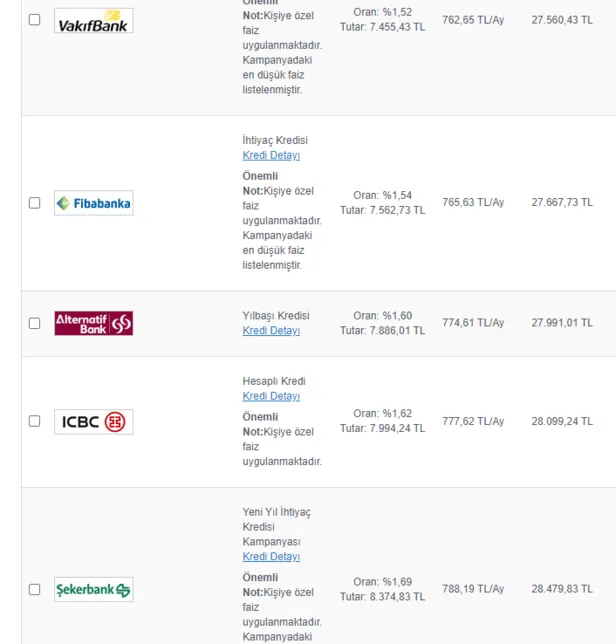Click the Şekerbank logo
The height and width of the screenshot is (644, 616).
tap(93, 589)
